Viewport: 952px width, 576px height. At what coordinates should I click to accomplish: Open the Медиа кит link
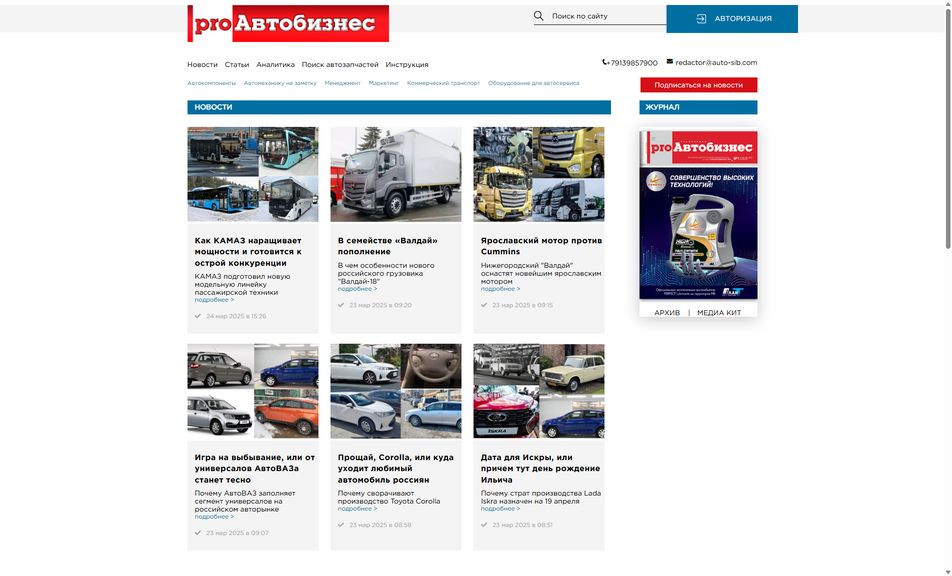coord(719,313)
